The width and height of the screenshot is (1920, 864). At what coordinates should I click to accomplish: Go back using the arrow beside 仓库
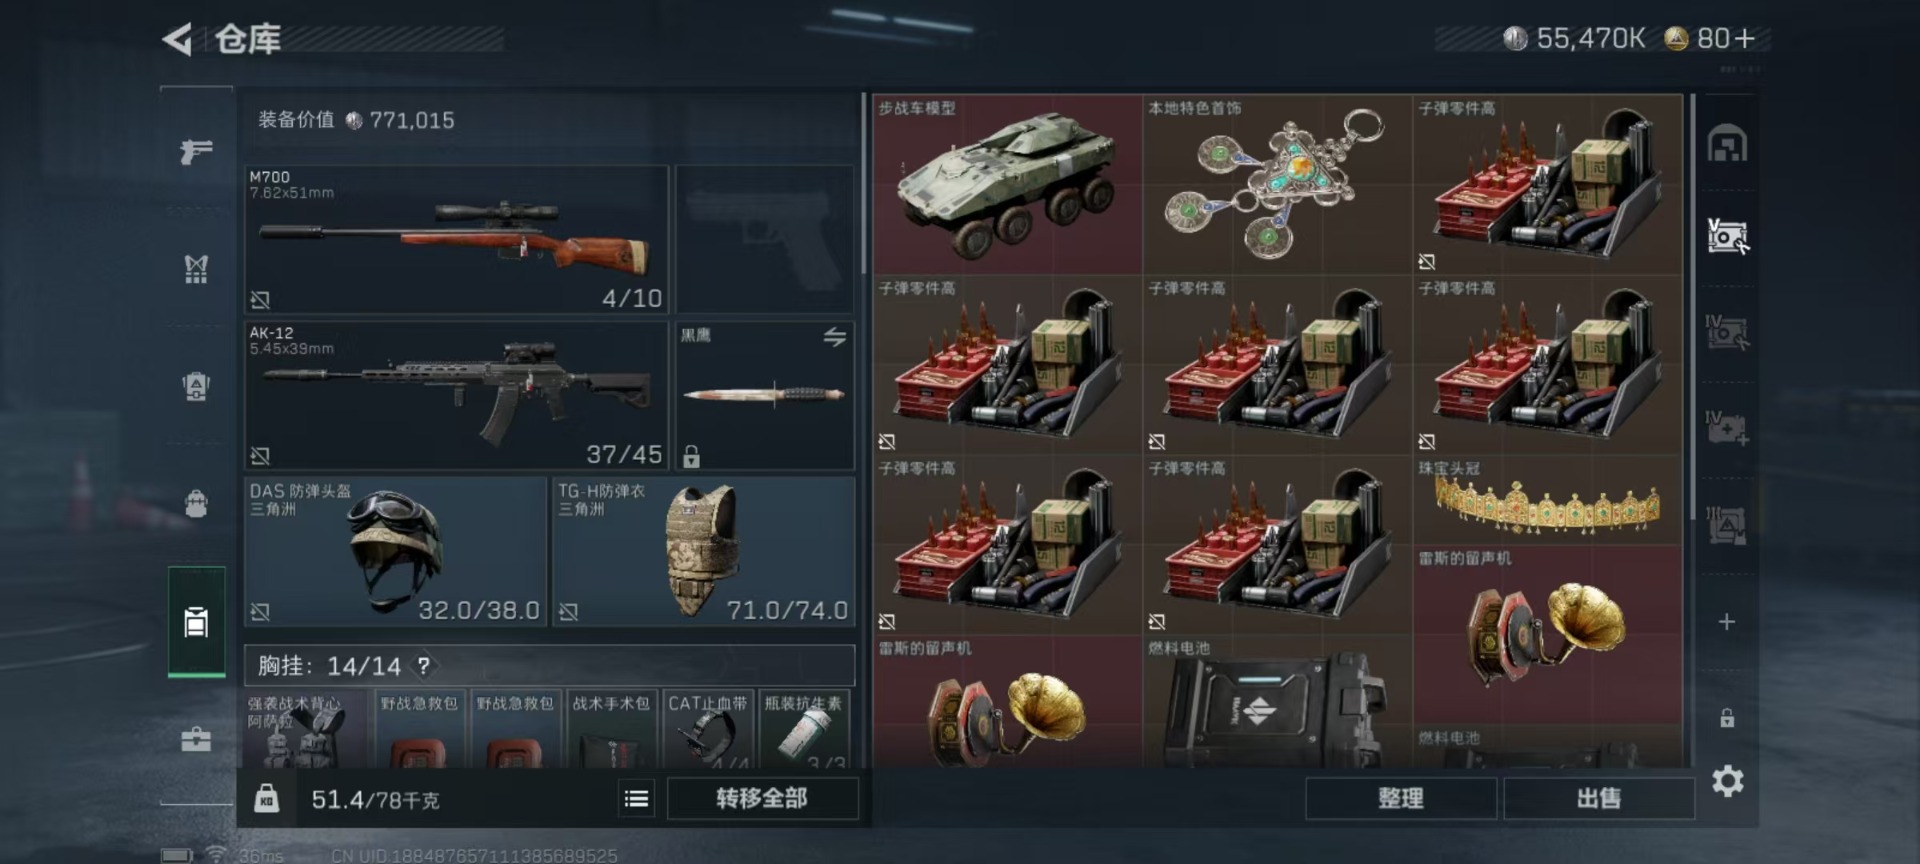point(177,40)
